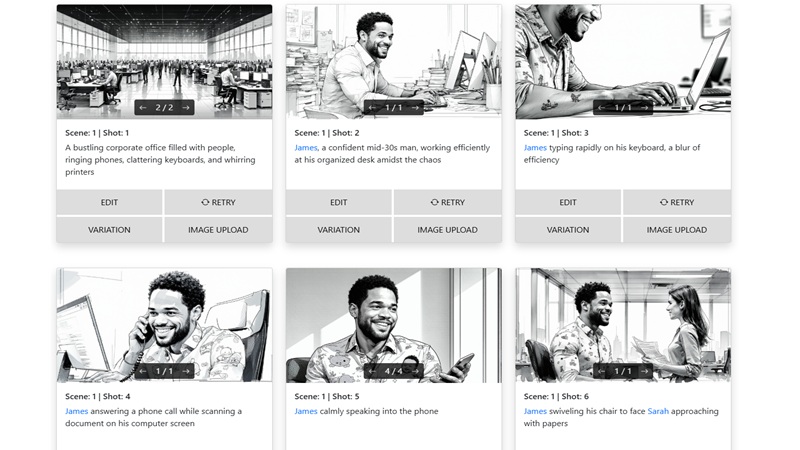The height and width of the screenshot is (450, 800).
Task: Click previous arrow on Shot 3 image
Action: [602, 108]
